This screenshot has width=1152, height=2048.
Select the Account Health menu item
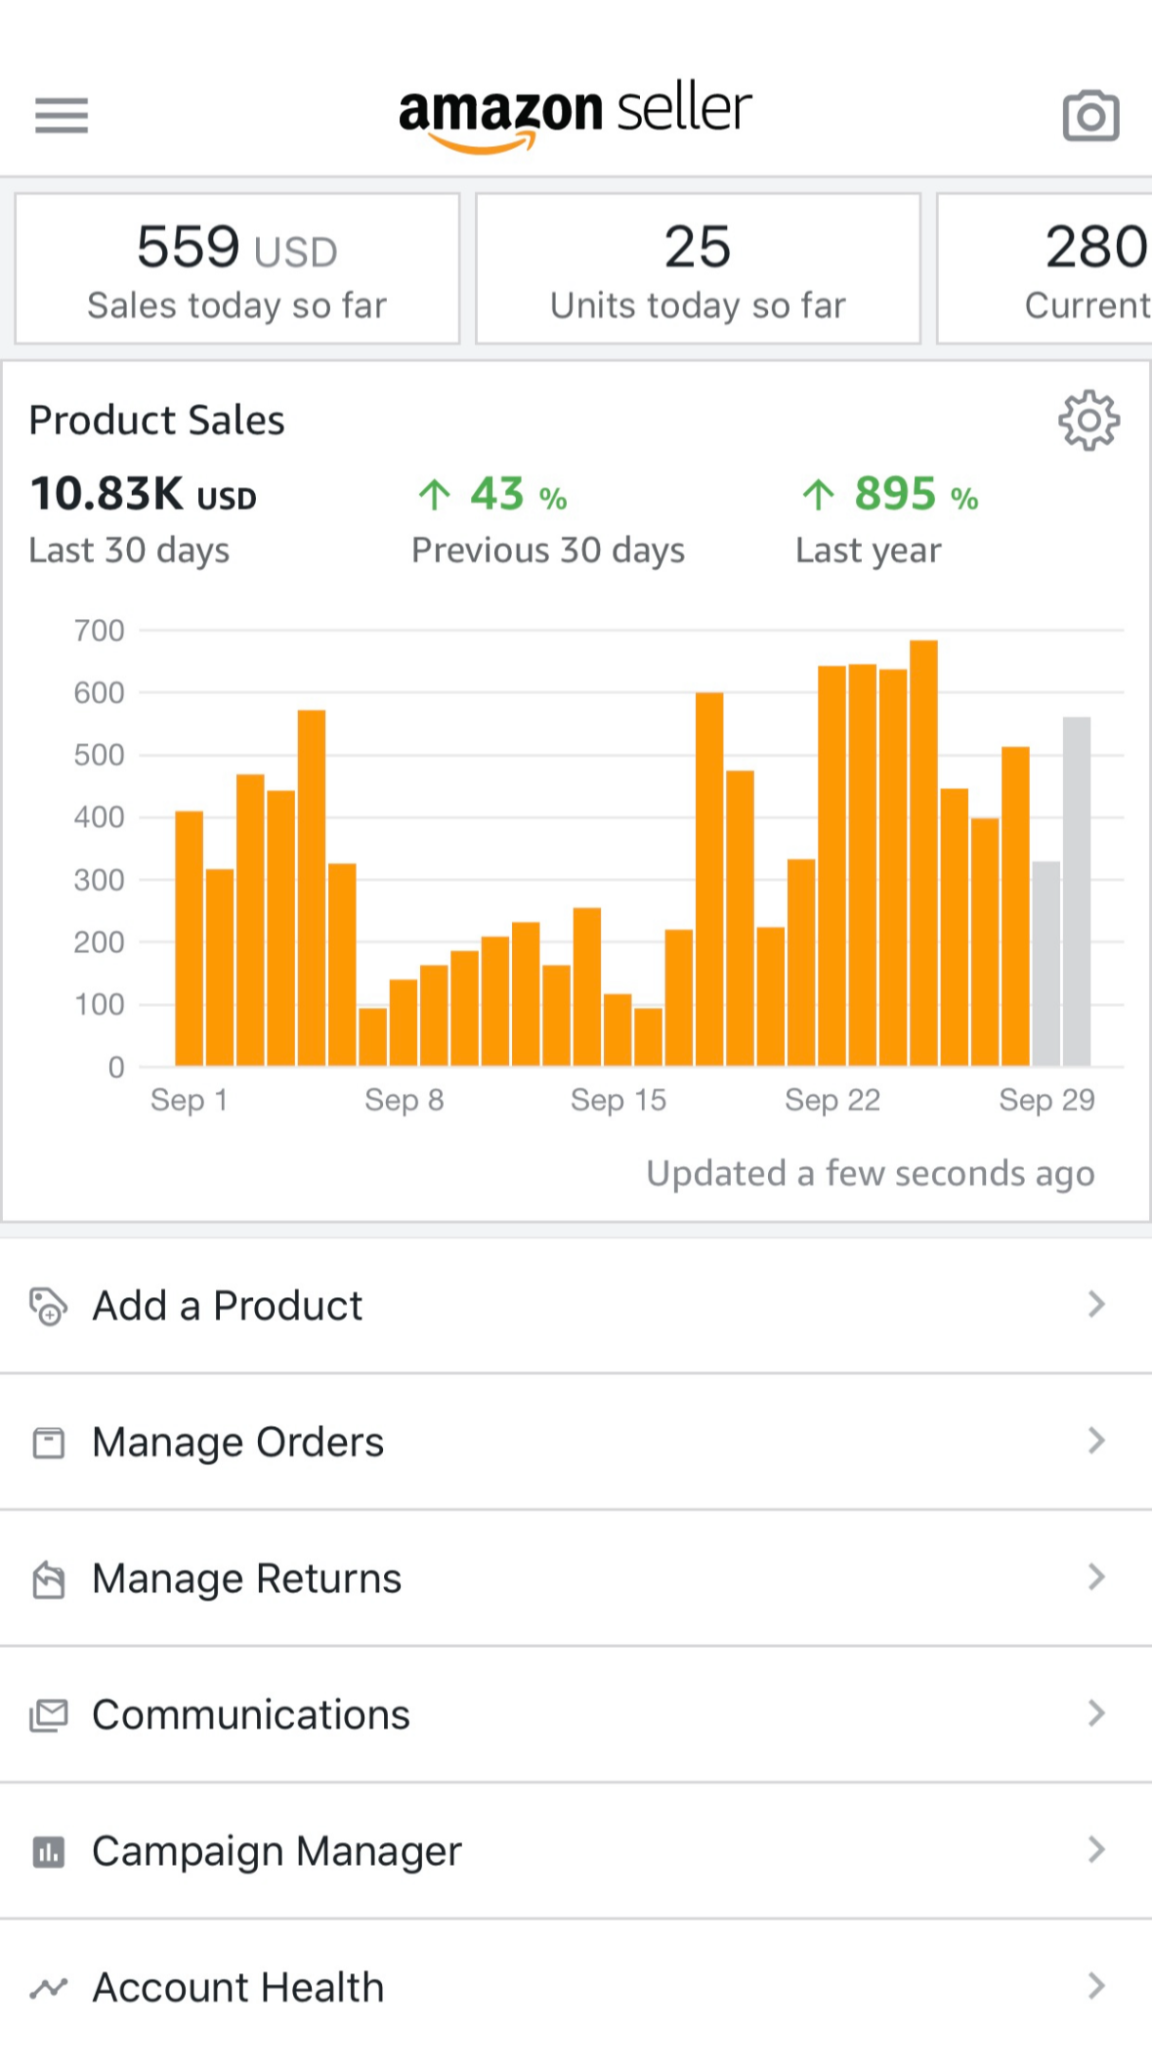tap(238, 1988)
